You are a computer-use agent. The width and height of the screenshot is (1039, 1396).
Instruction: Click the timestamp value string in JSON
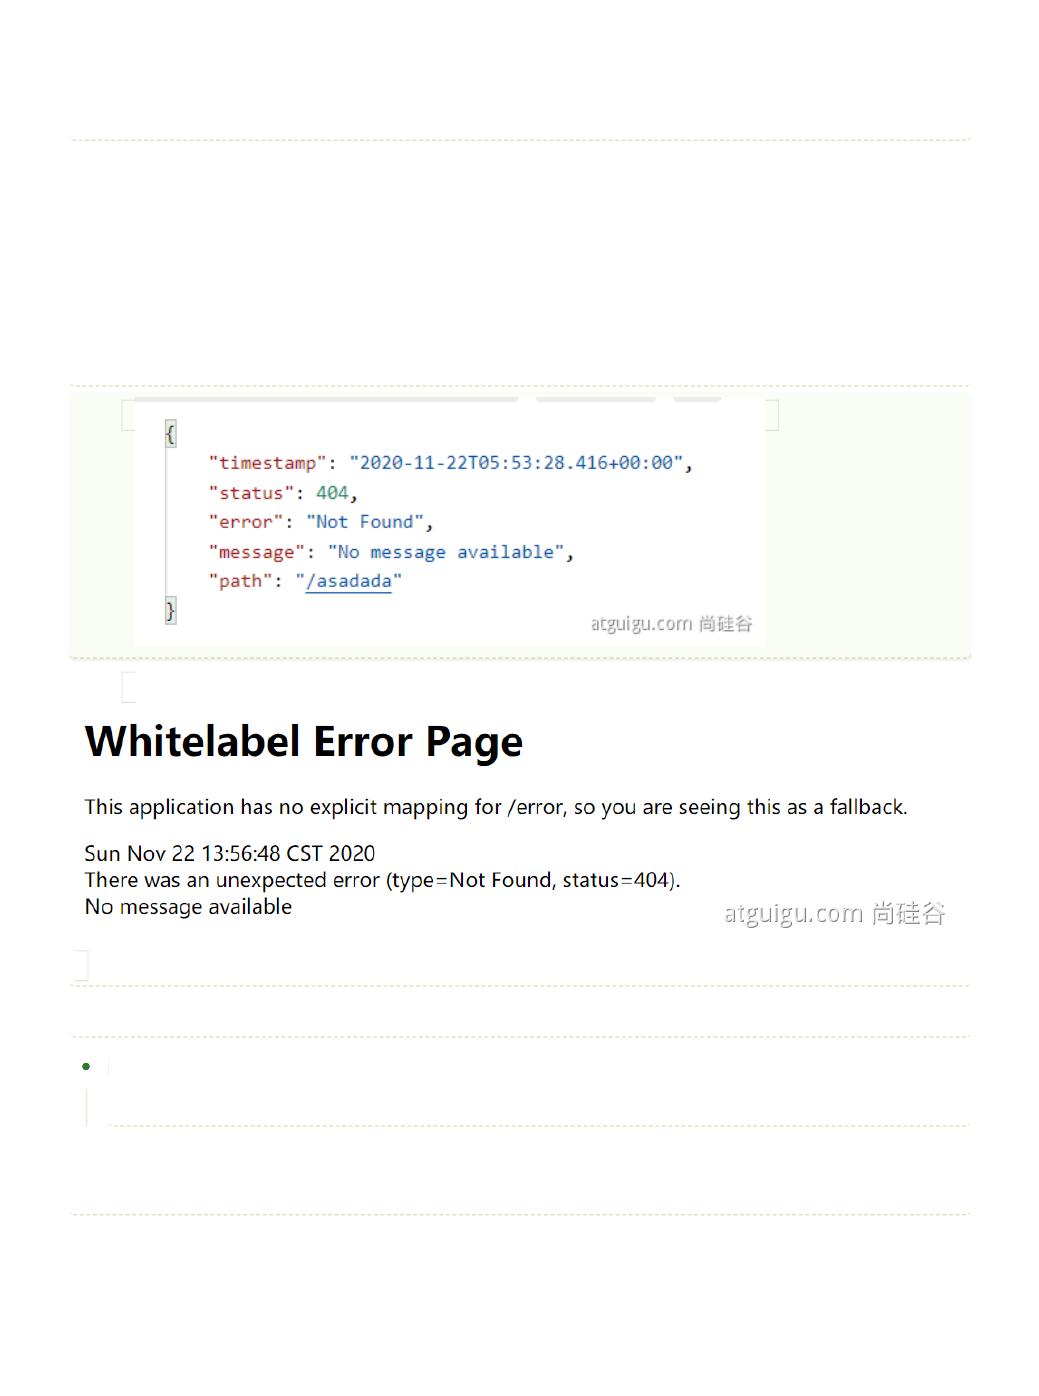pos(516,463)
